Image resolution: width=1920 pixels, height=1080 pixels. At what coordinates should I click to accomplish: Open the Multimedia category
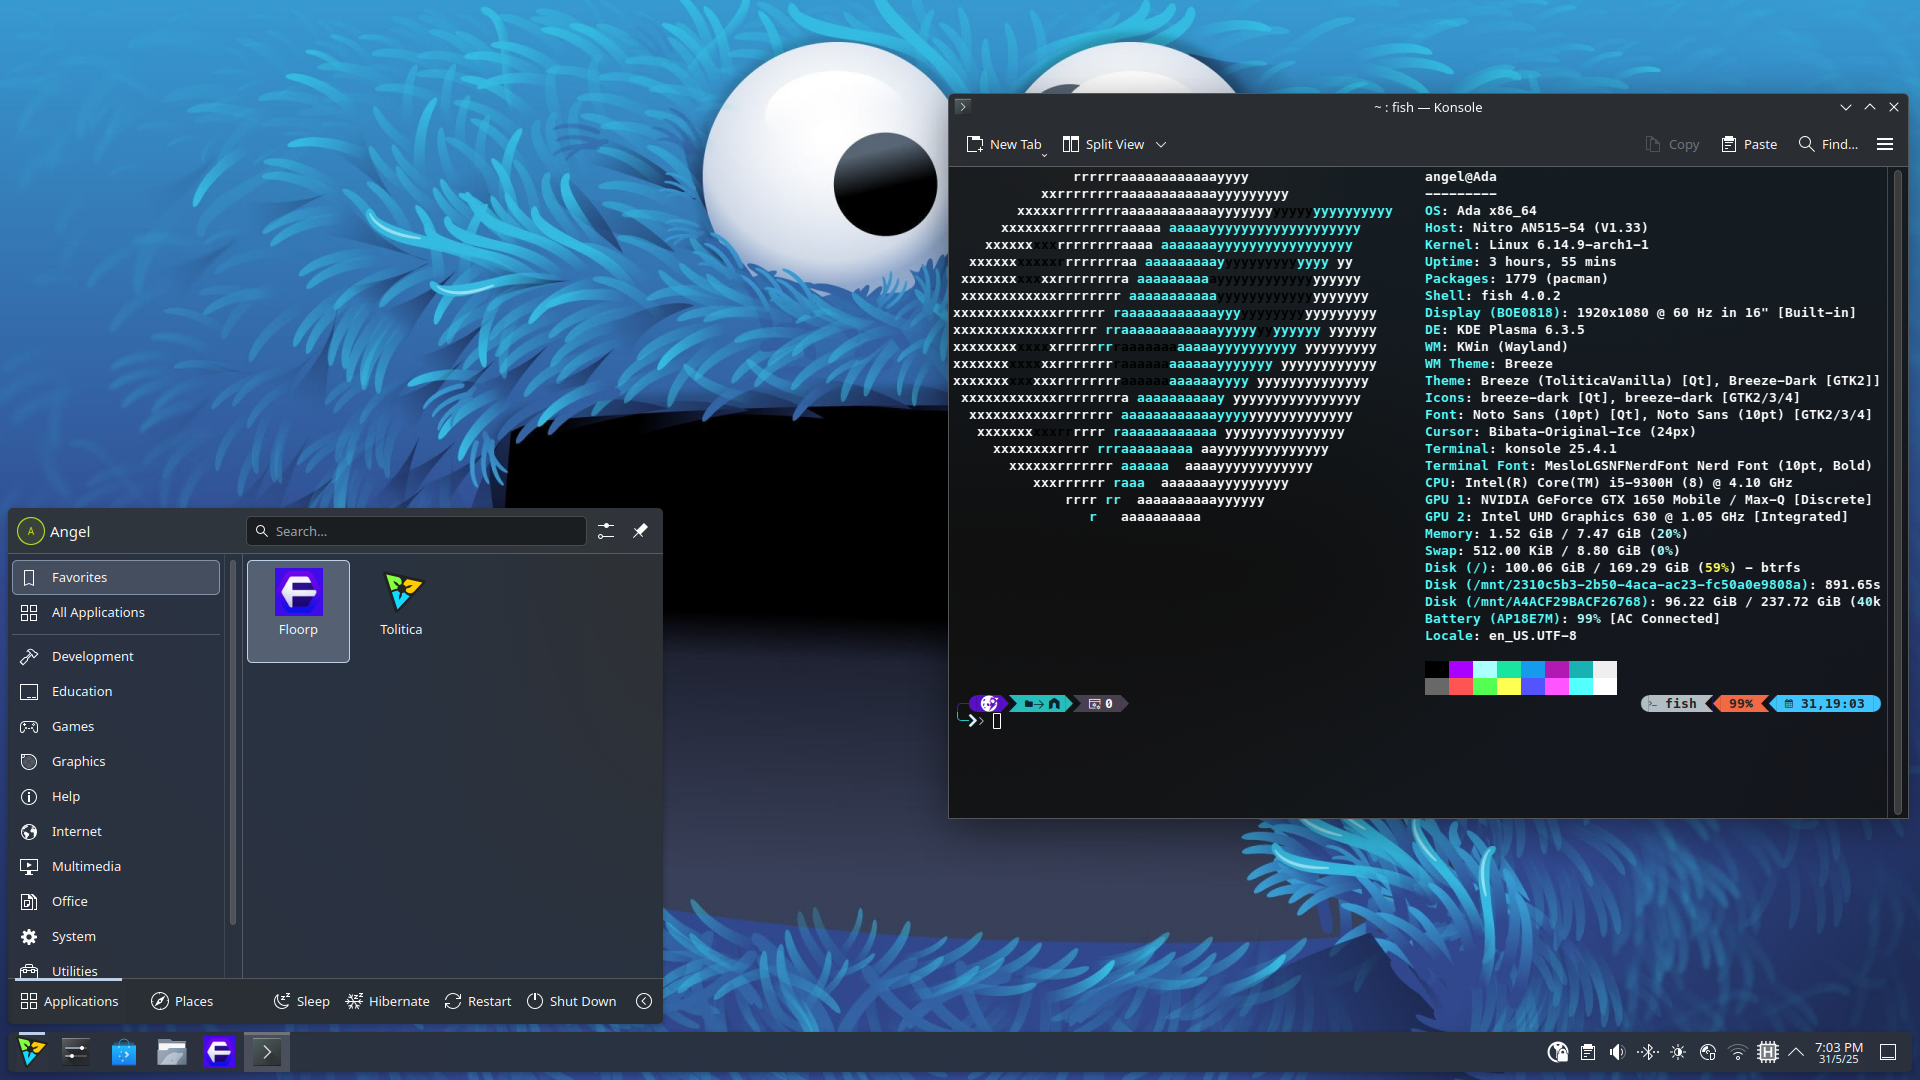click(x=116, y=866)
